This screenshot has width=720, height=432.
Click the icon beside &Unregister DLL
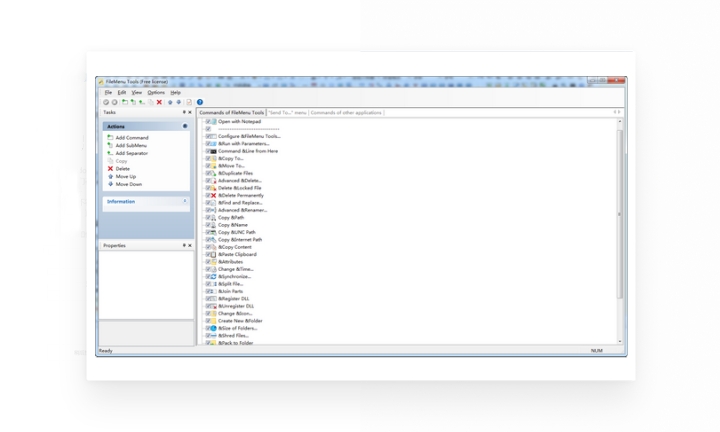[214, 306]
